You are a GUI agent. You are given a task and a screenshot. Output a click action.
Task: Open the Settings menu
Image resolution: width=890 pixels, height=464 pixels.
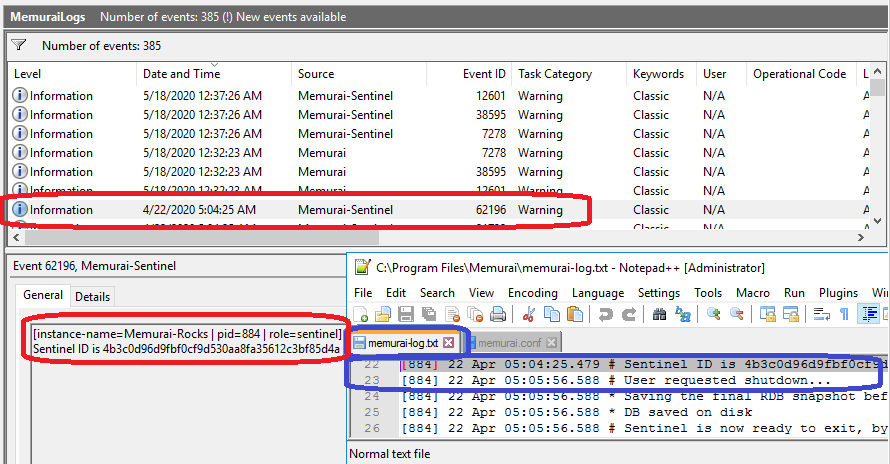(x=658, y=292)
